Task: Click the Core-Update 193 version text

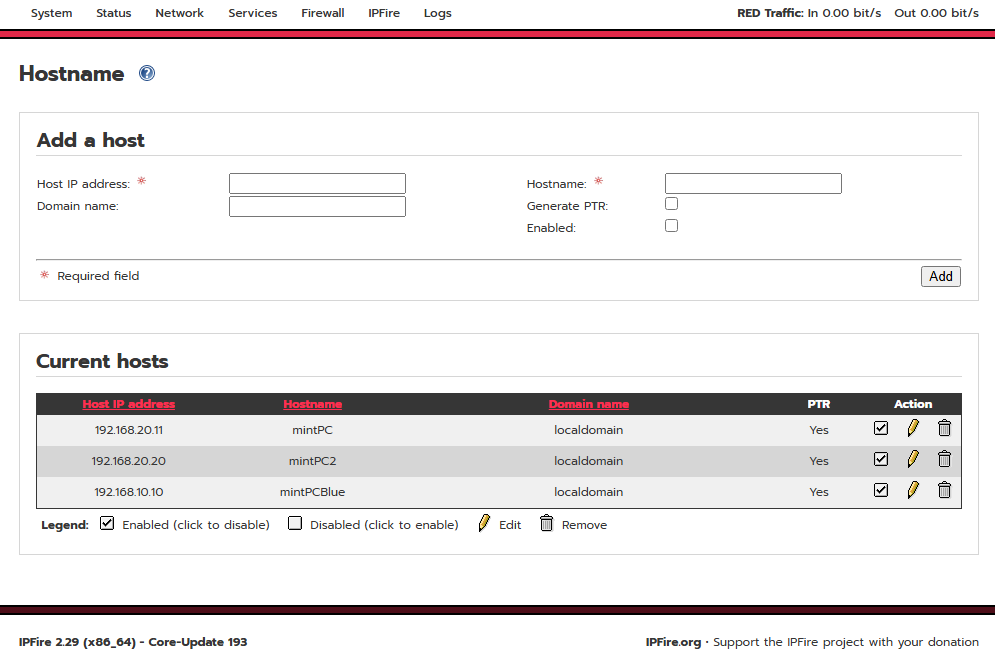Action: pos(198,642)
